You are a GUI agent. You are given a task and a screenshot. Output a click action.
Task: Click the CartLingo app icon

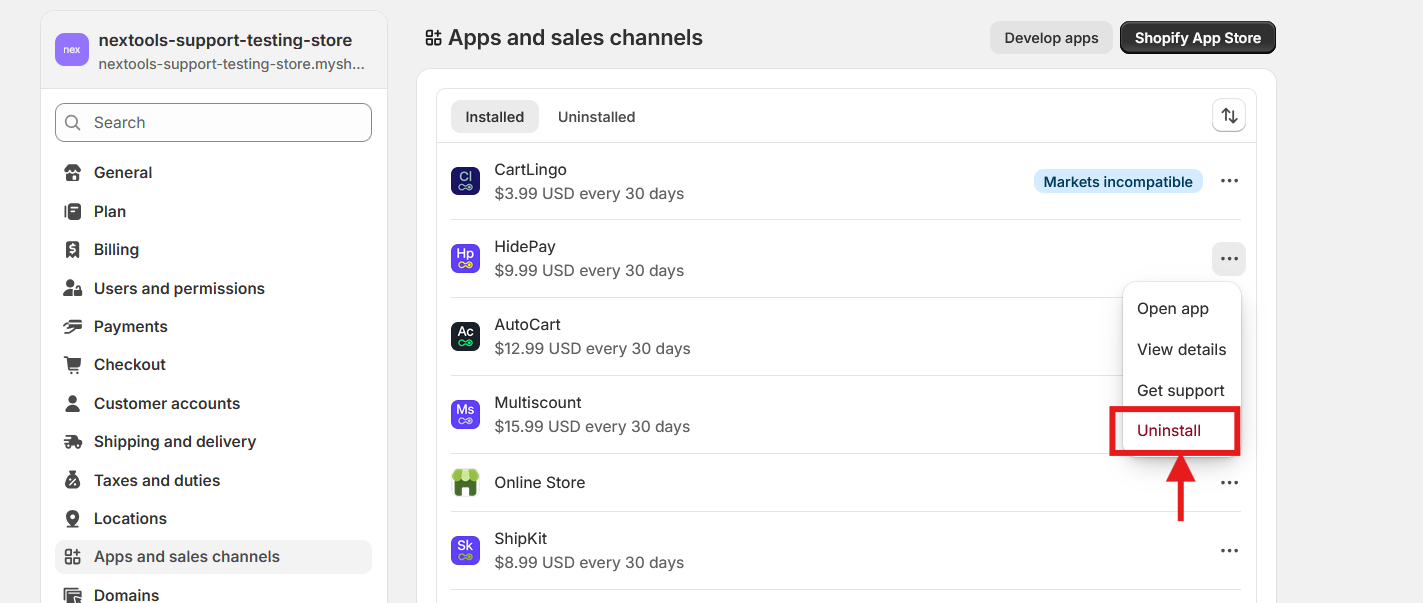tap(465, 181)
